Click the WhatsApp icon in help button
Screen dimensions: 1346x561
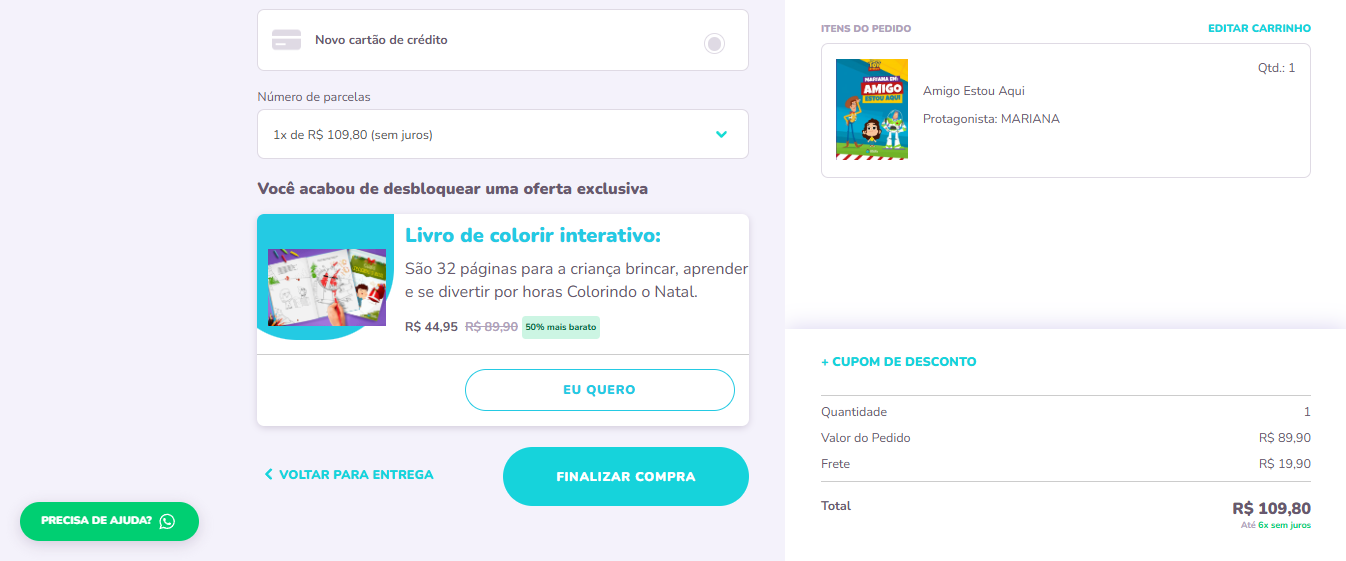tap(167, 521)
